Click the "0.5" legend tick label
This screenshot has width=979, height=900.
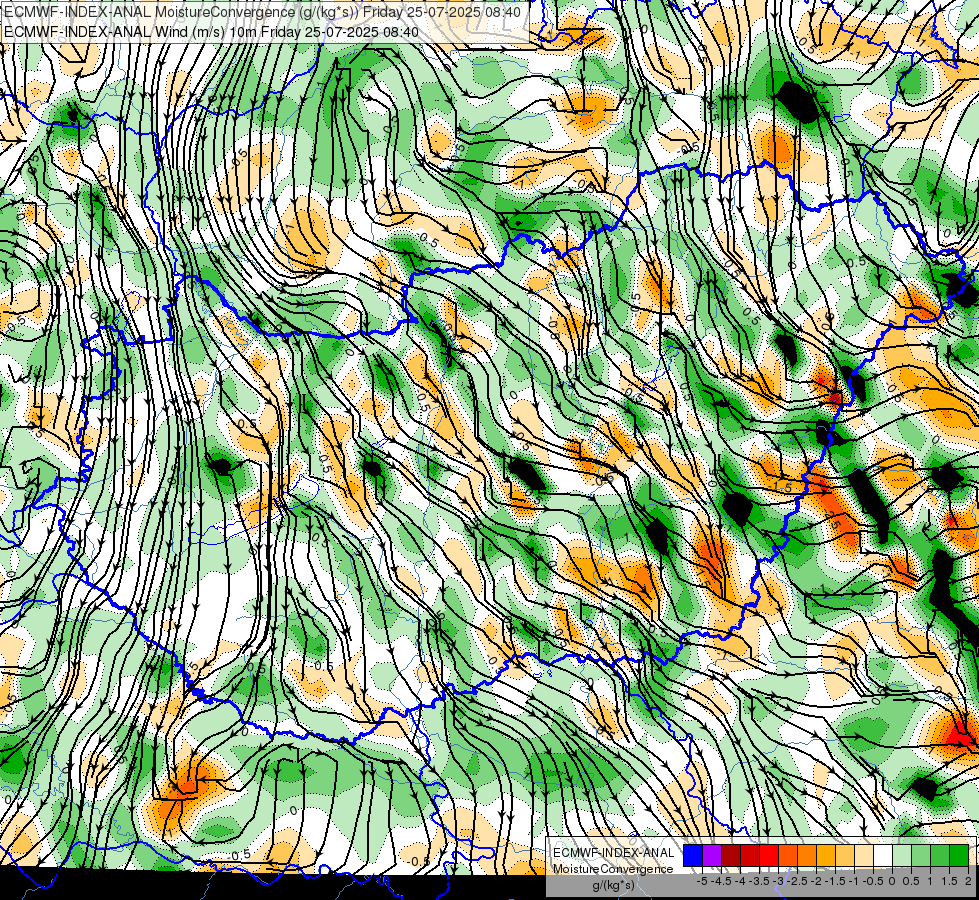pos(911,881)
